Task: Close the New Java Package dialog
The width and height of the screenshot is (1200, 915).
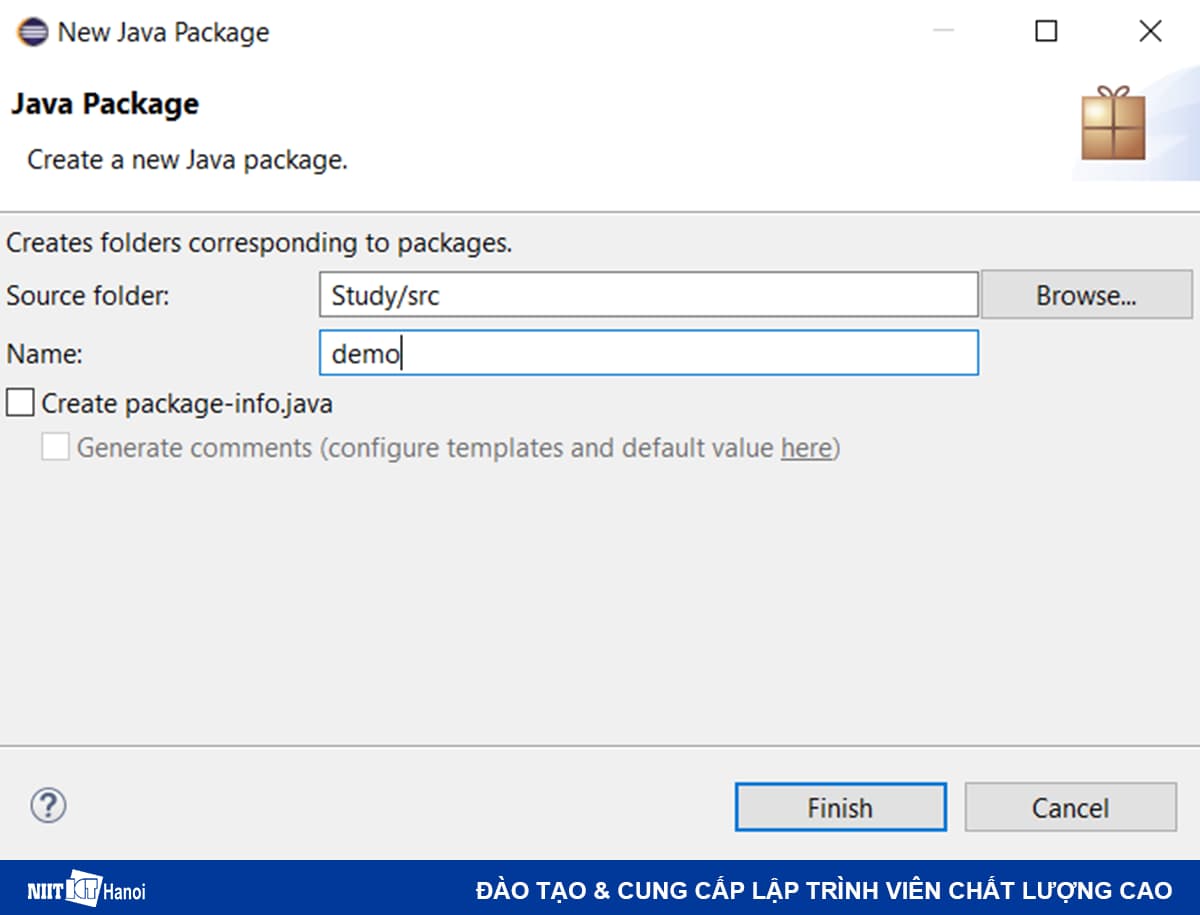Action: point(1150,31)
